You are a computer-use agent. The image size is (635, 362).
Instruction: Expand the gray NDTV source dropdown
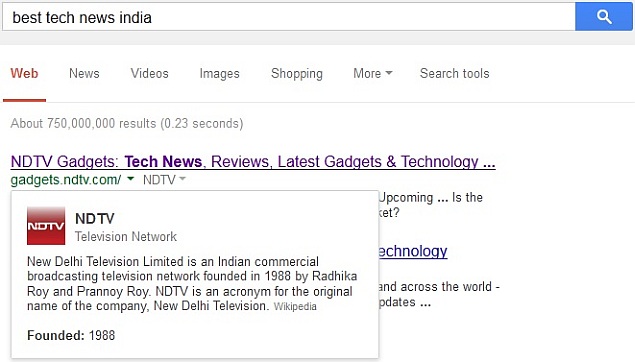pyautogui.click(x=164, y=179)
